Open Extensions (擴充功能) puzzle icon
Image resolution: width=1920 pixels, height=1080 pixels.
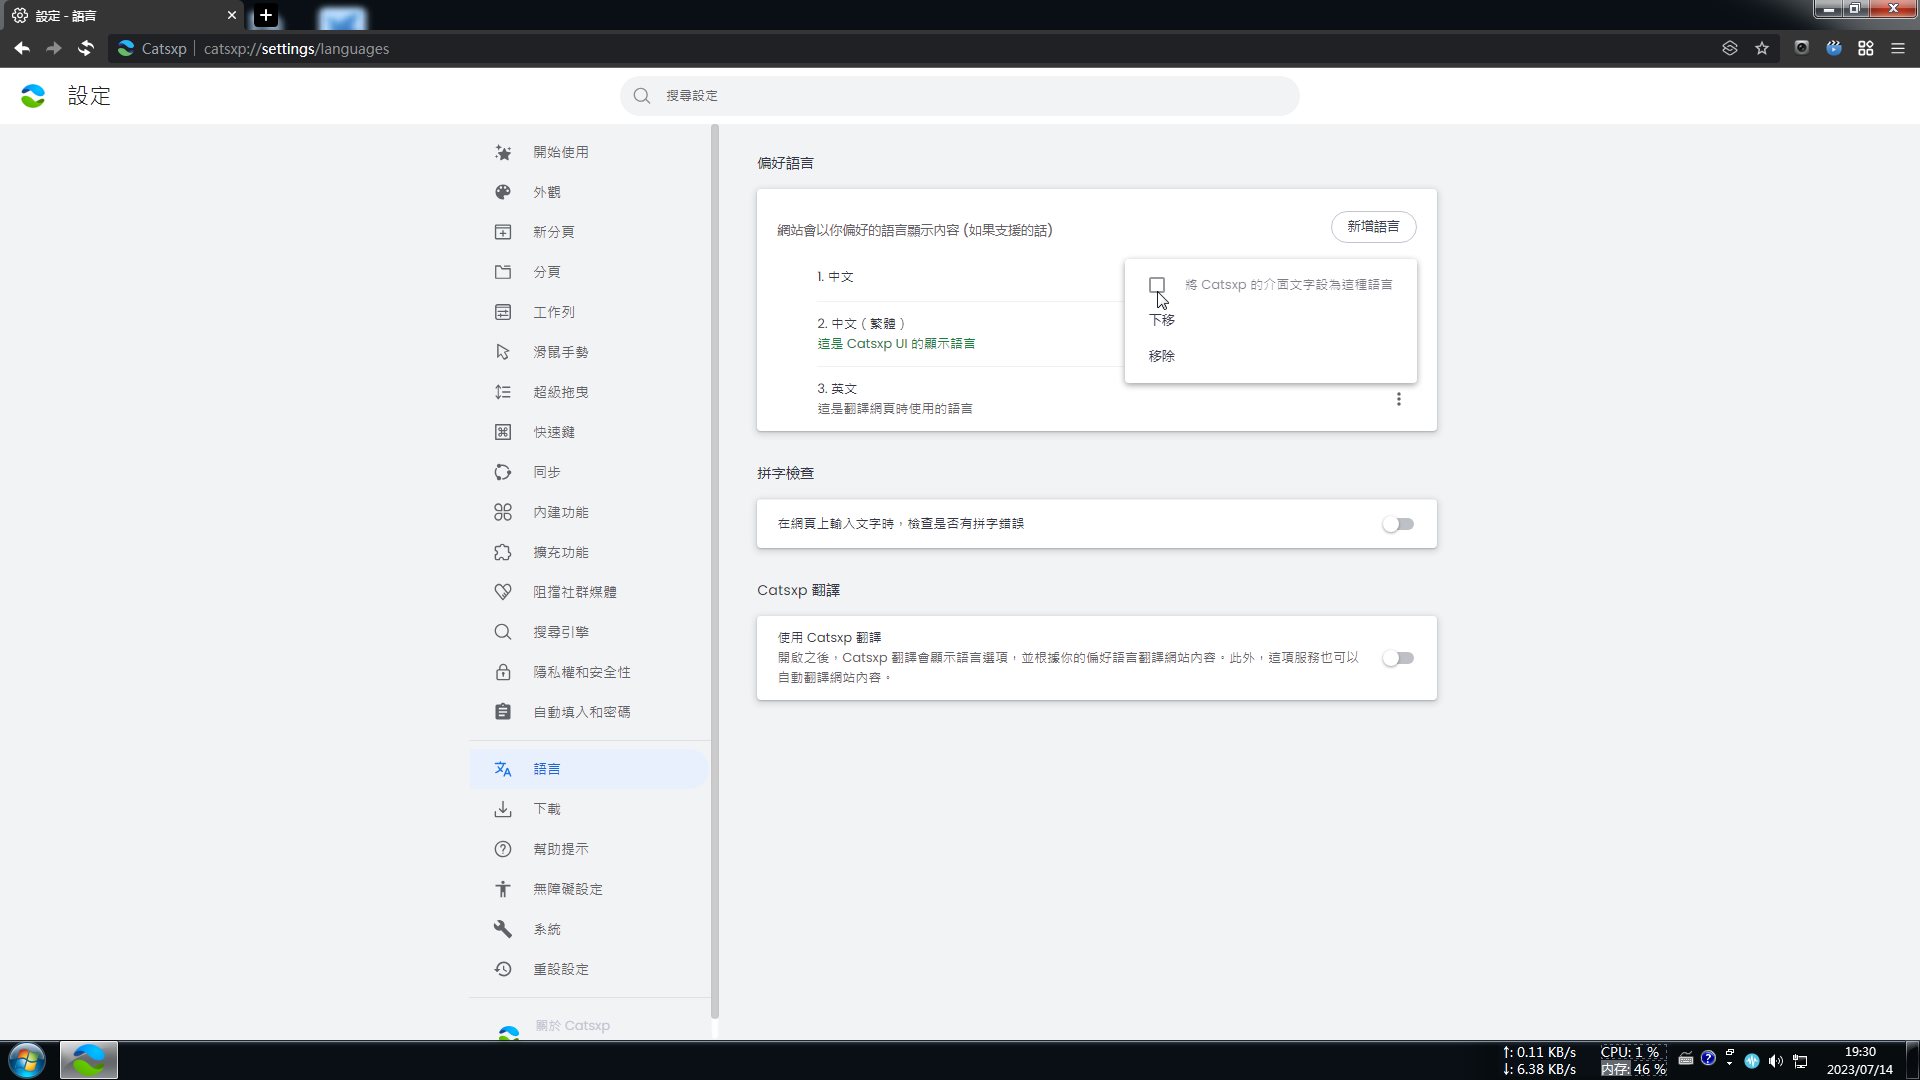(503, 552)
